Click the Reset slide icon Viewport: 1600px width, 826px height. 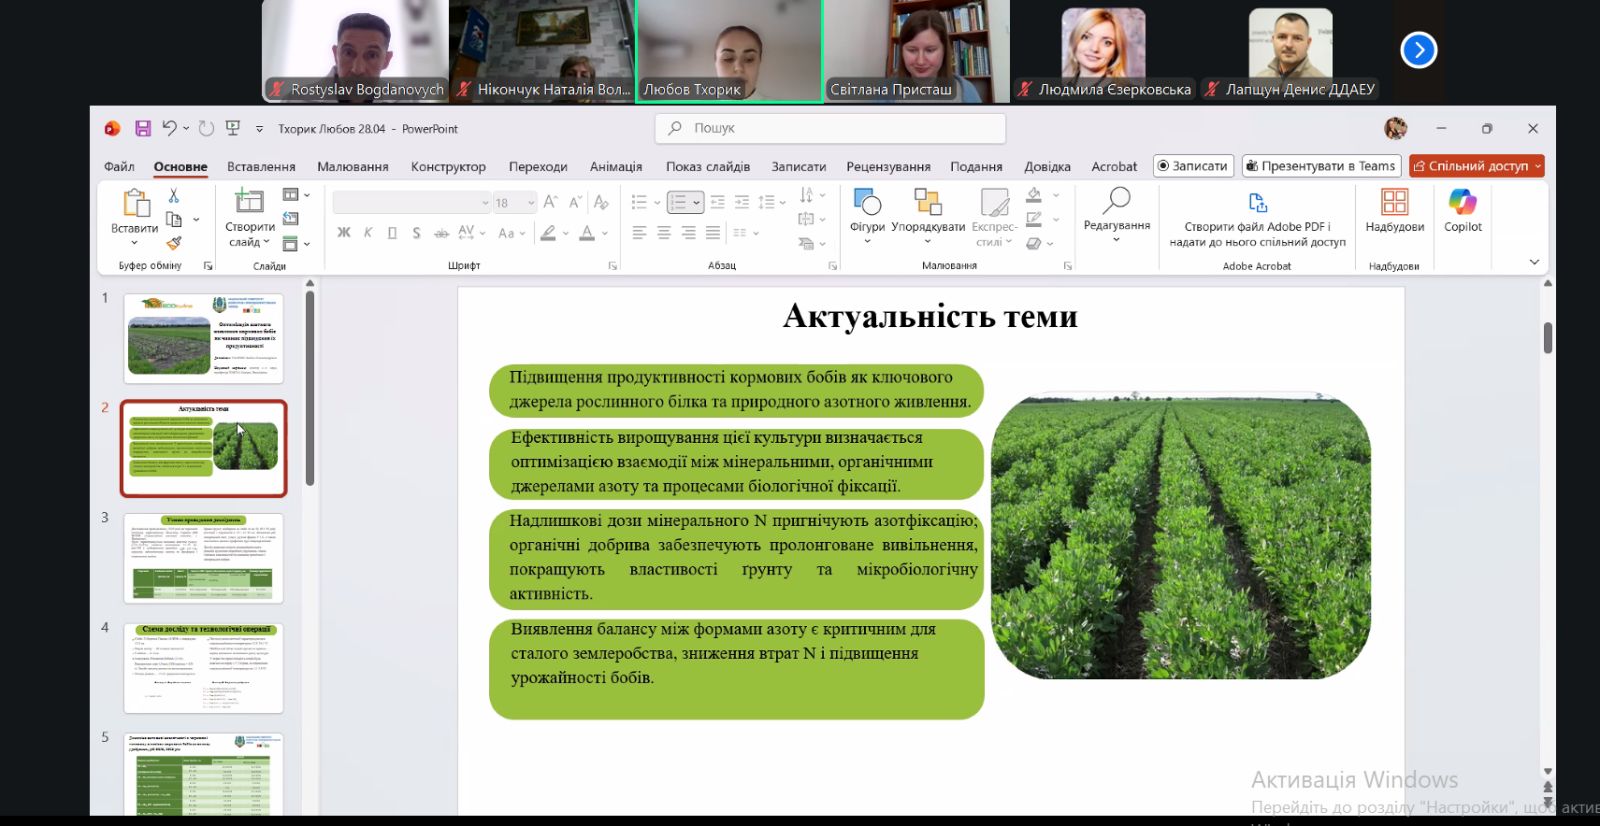click(290, 219)
